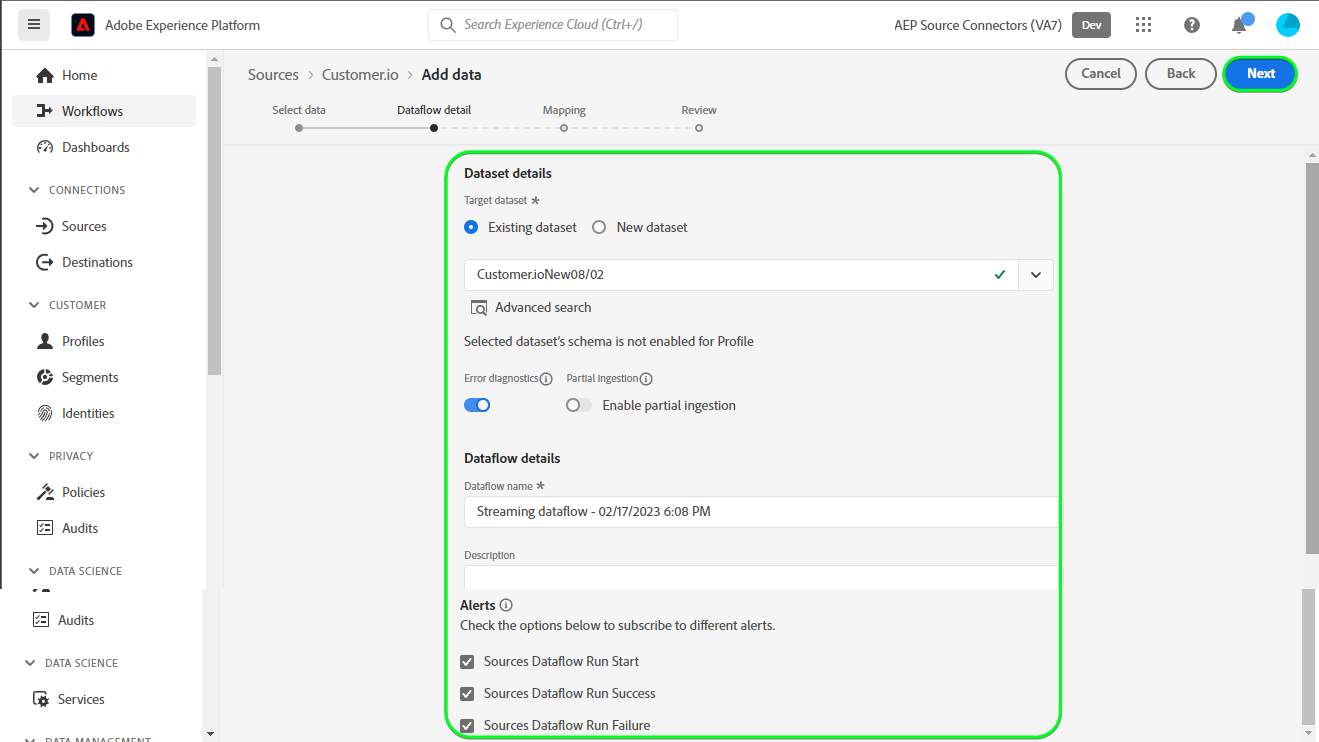Screen dimensions: 1319x742
Task: Uncheck Sources Dataflow Run Start alert
Action: point(467,662)
